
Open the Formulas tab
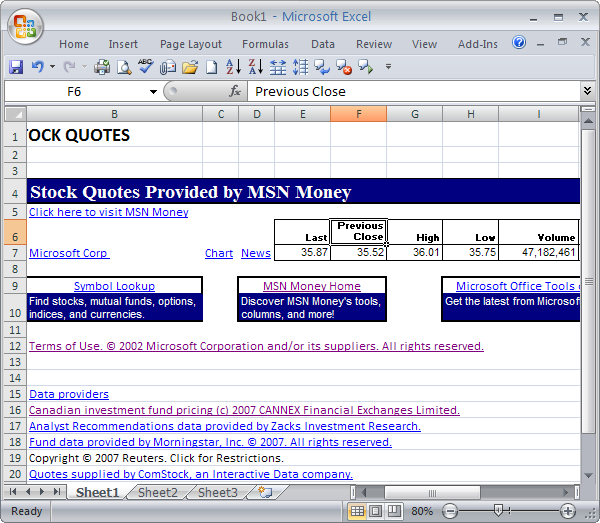pyautogui.click(x=265, y=44)
